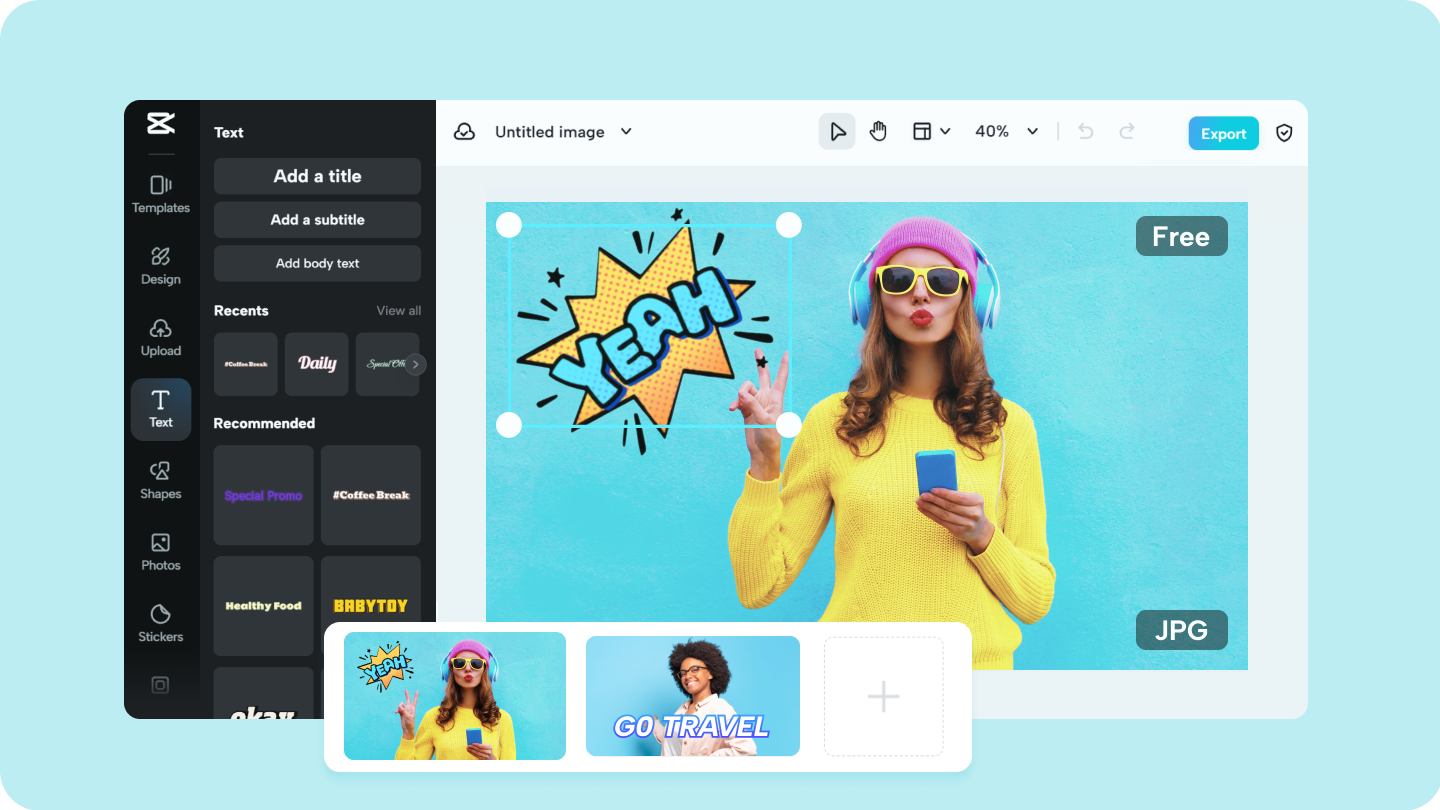Click the CapCut logo in the sidebar

pyautogui.click(x=160, y=123)
